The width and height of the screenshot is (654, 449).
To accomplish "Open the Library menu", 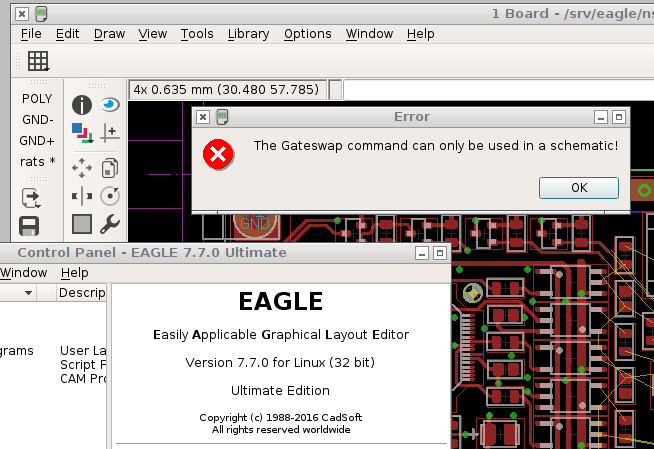I will 248,34.
